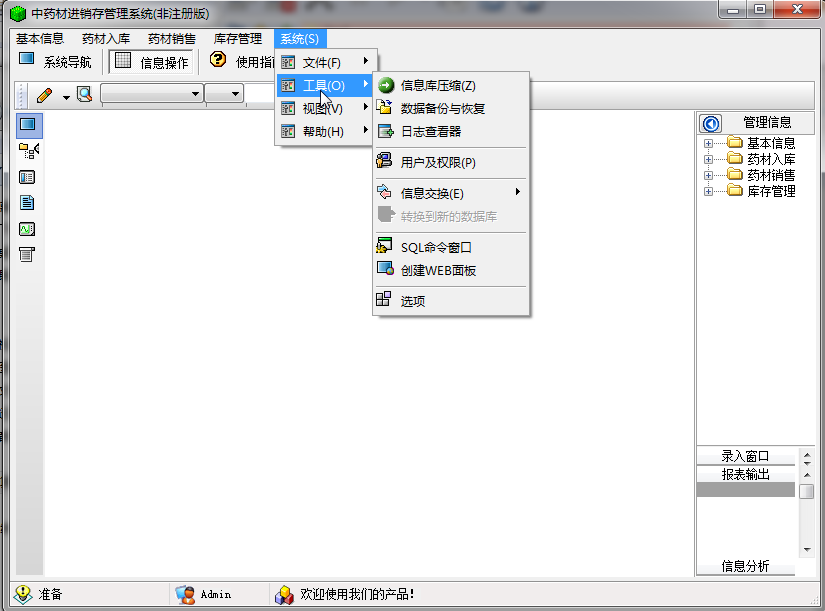Click the 信息交换 exchange arrows icon
This screenshot has width=825, height=611.
coord(385,192)
